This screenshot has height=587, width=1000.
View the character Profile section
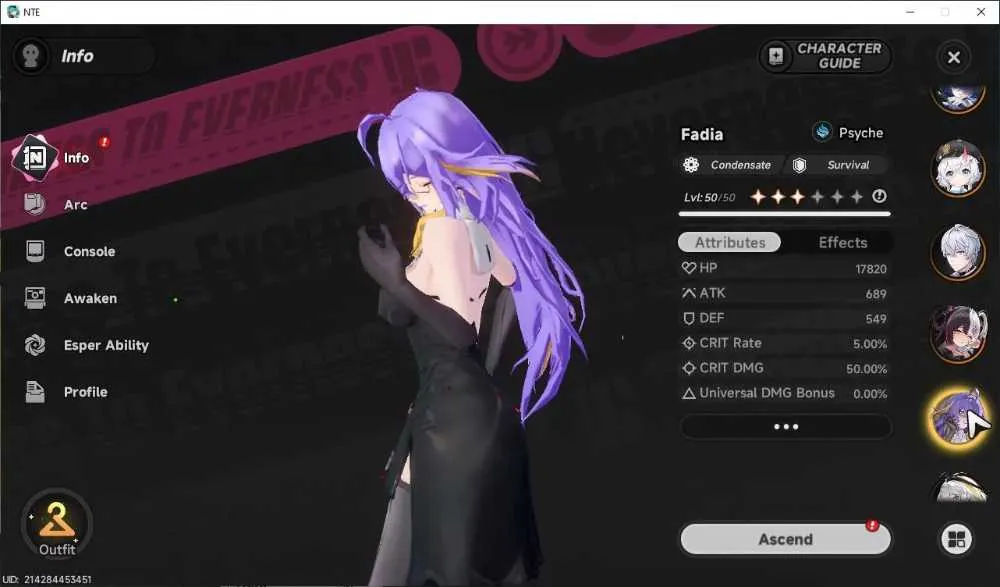[85, 392]
